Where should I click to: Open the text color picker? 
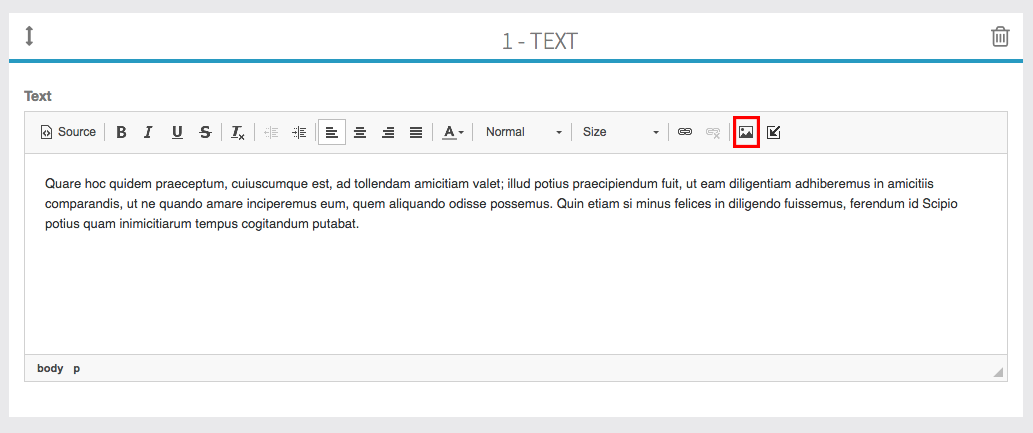(x=453, y=132)
